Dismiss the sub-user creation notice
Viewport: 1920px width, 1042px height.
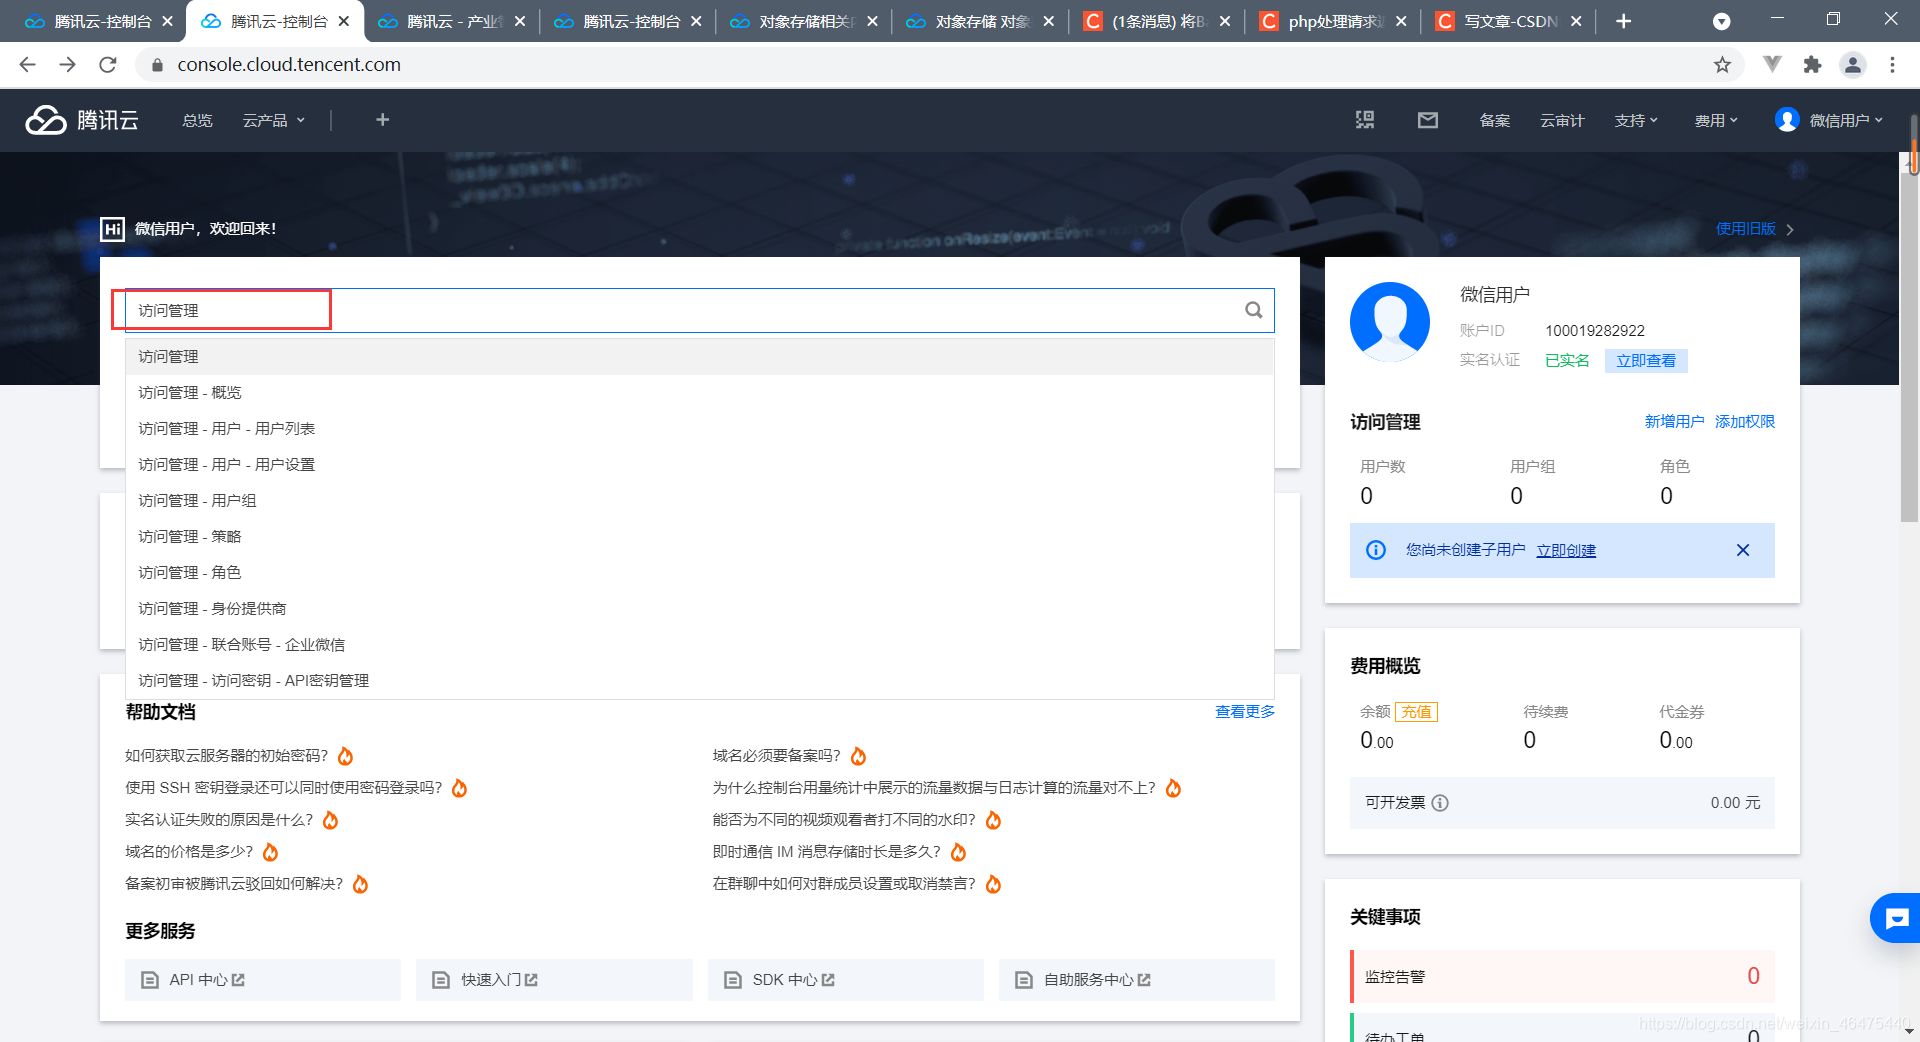[1743, 550]
